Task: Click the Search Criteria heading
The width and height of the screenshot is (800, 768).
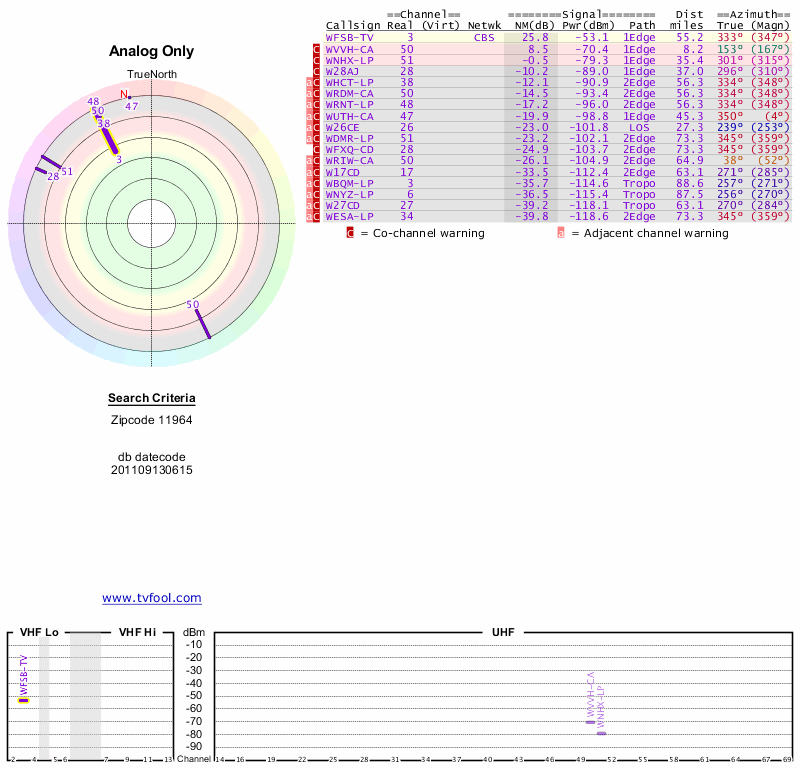Action: click(151, 399)
